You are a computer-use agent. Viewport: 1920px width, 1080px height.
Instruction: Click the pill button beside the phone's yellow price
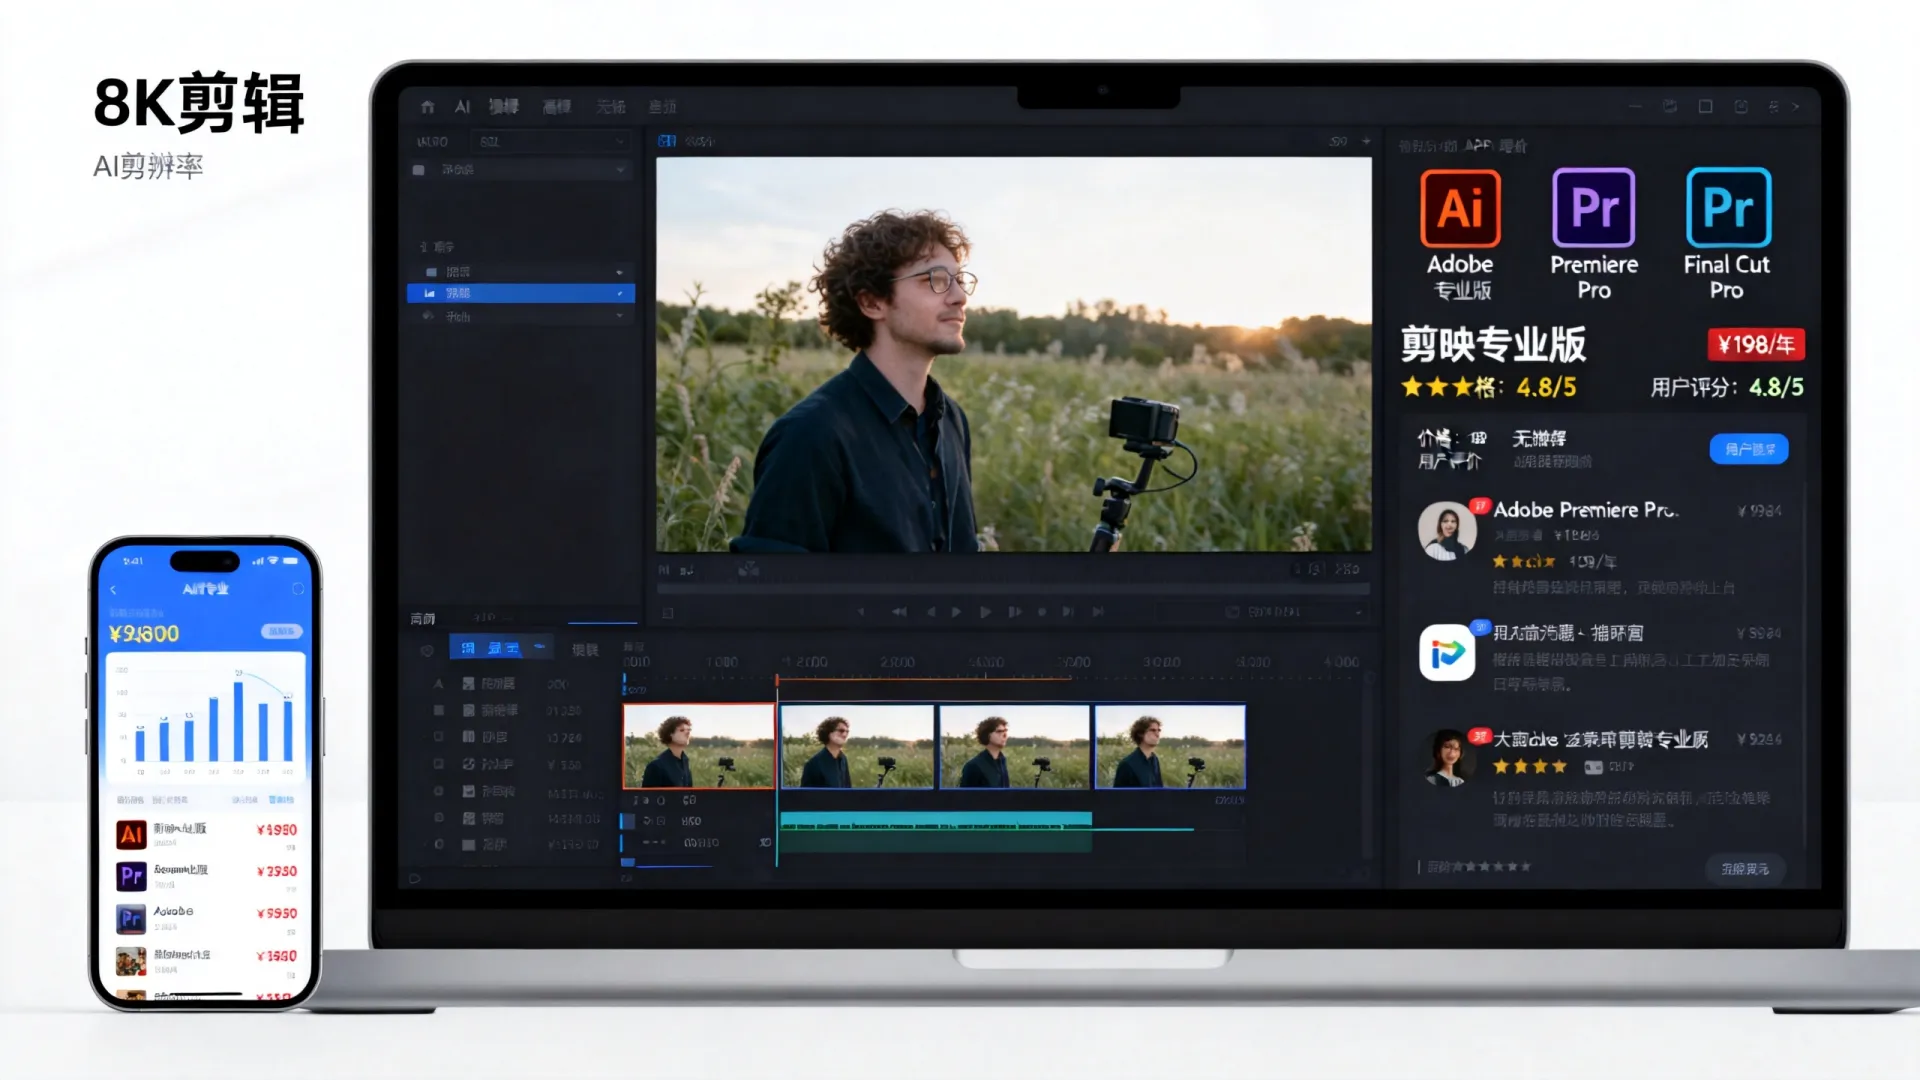(x=281, y=632)
